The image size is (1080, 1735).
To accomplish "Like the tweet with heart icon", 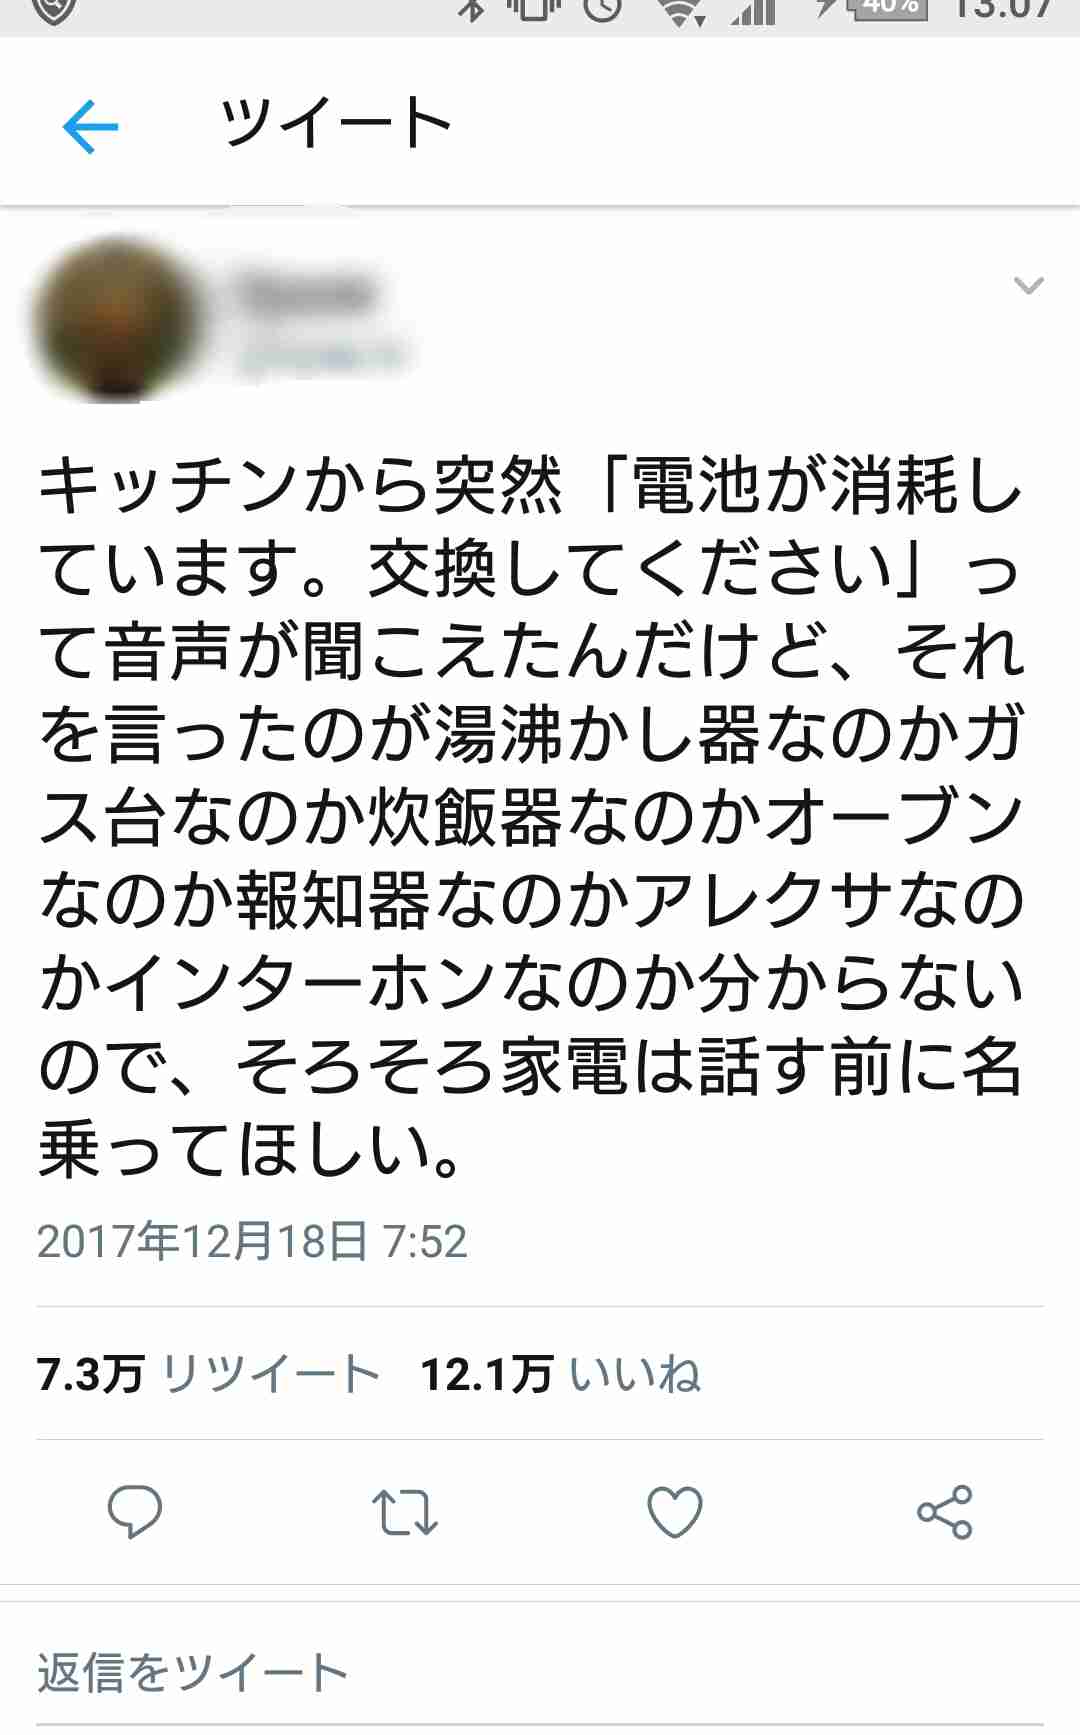I will [675, 1511].
